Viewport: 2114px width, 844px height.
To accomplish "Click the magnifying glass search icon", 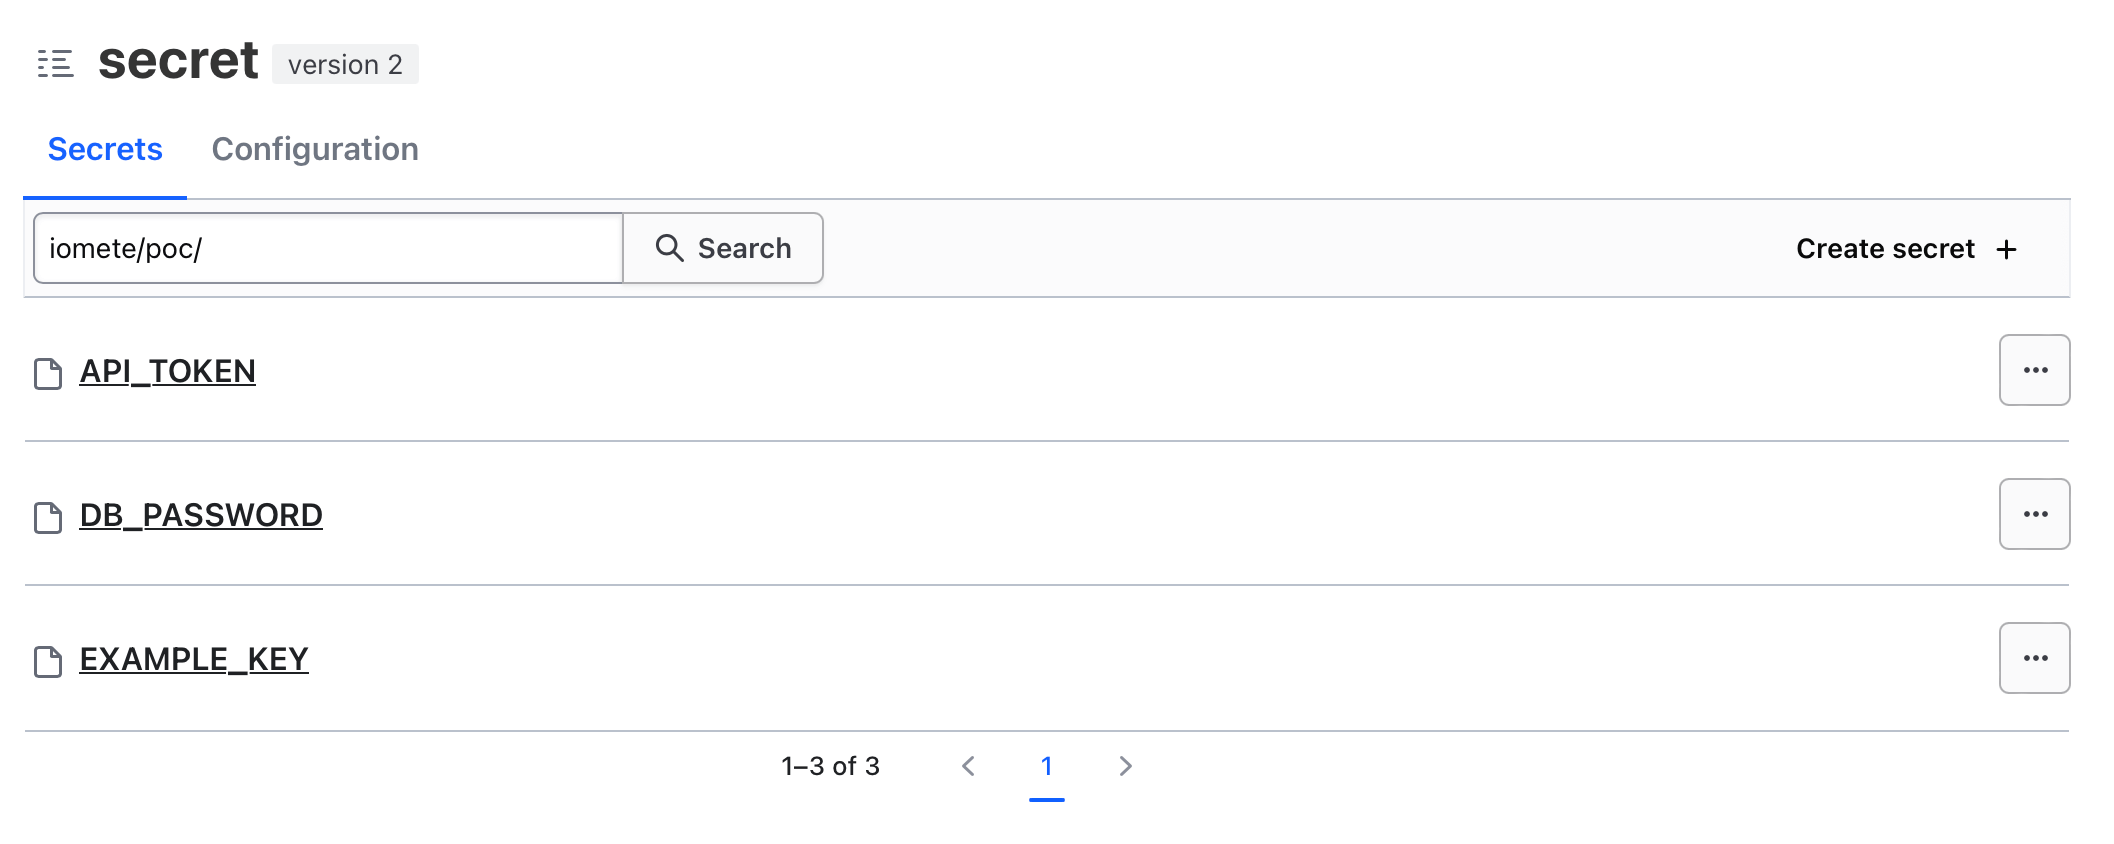I will click(669, 248).
